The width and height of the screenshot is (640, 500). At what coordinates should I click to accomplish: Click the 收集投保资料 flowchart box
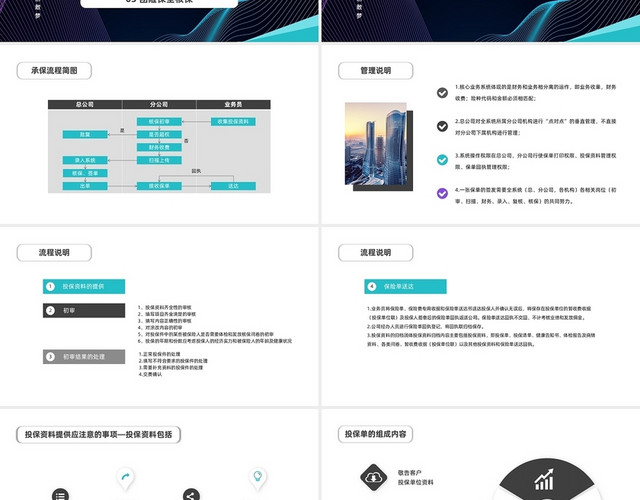[233, 122]
